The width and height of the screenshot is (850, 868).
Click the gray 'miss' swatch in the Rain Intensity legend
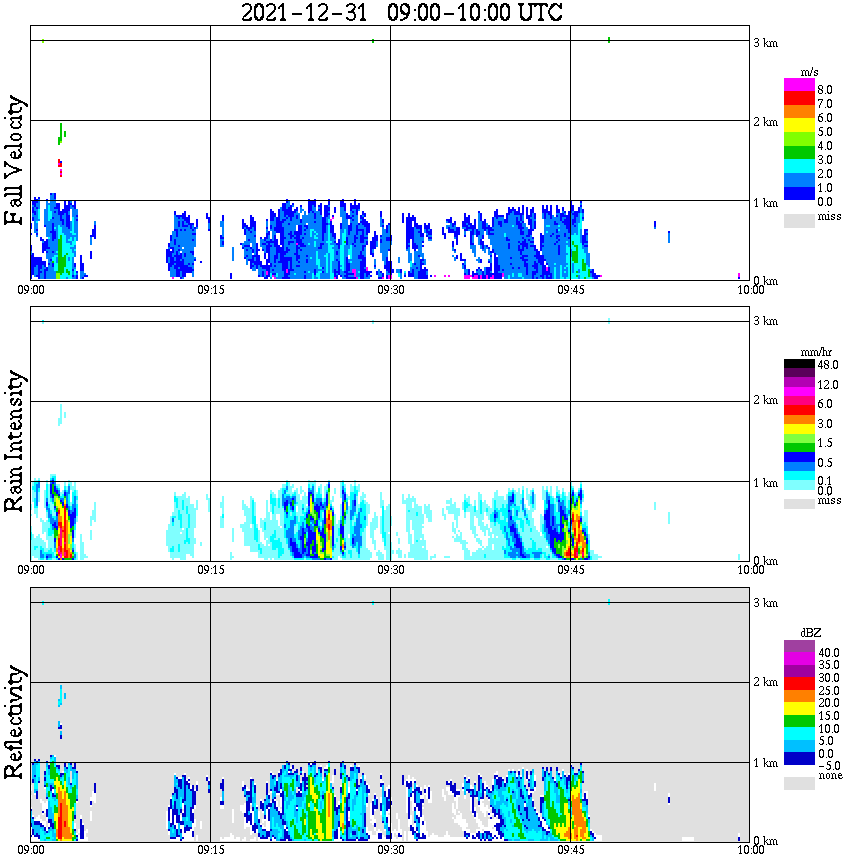click(x=799, y=504)
